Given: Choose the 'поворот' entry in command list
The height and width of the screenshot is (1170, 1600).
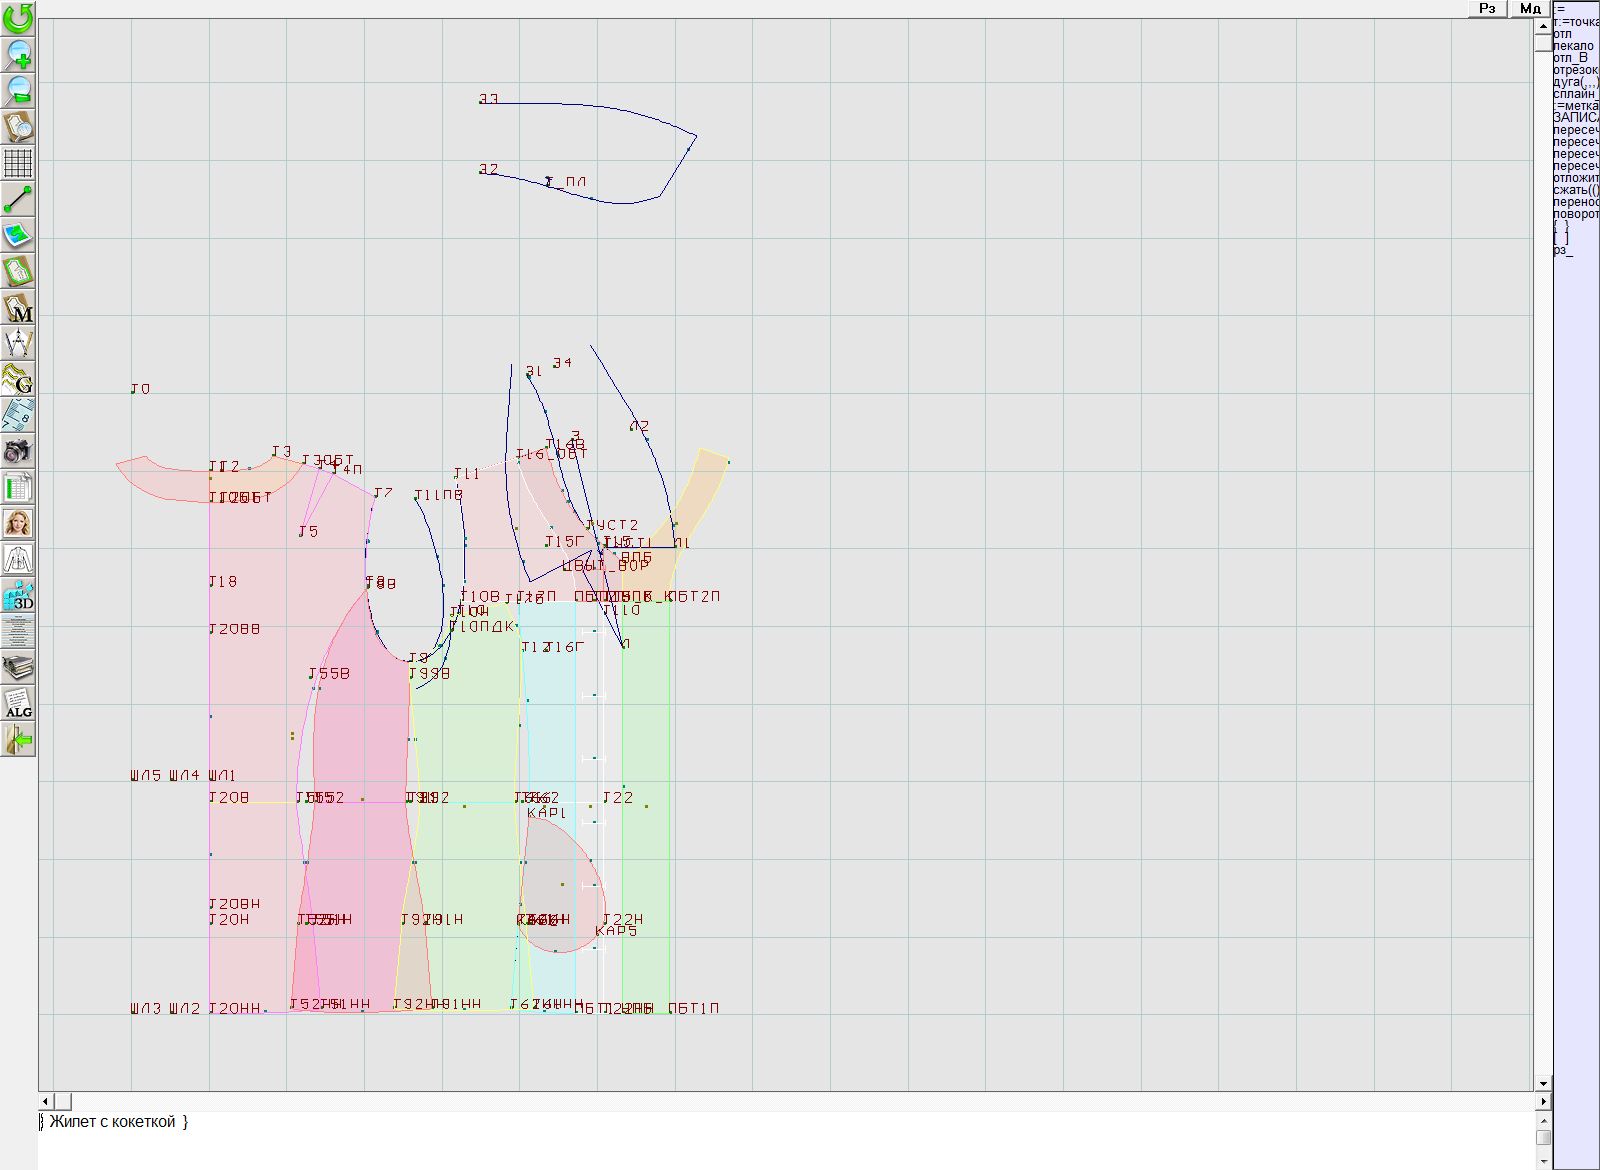Looking at the screenshot, I should point(1575,214).
